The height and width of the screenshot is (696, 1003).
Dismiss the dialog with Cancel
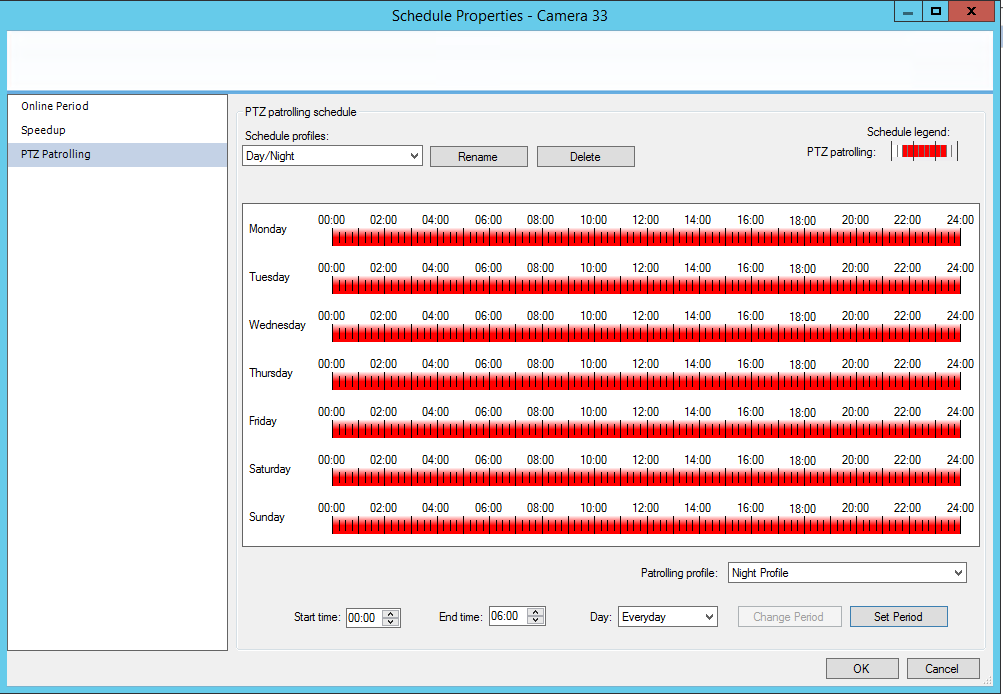(x=941, y=668)
